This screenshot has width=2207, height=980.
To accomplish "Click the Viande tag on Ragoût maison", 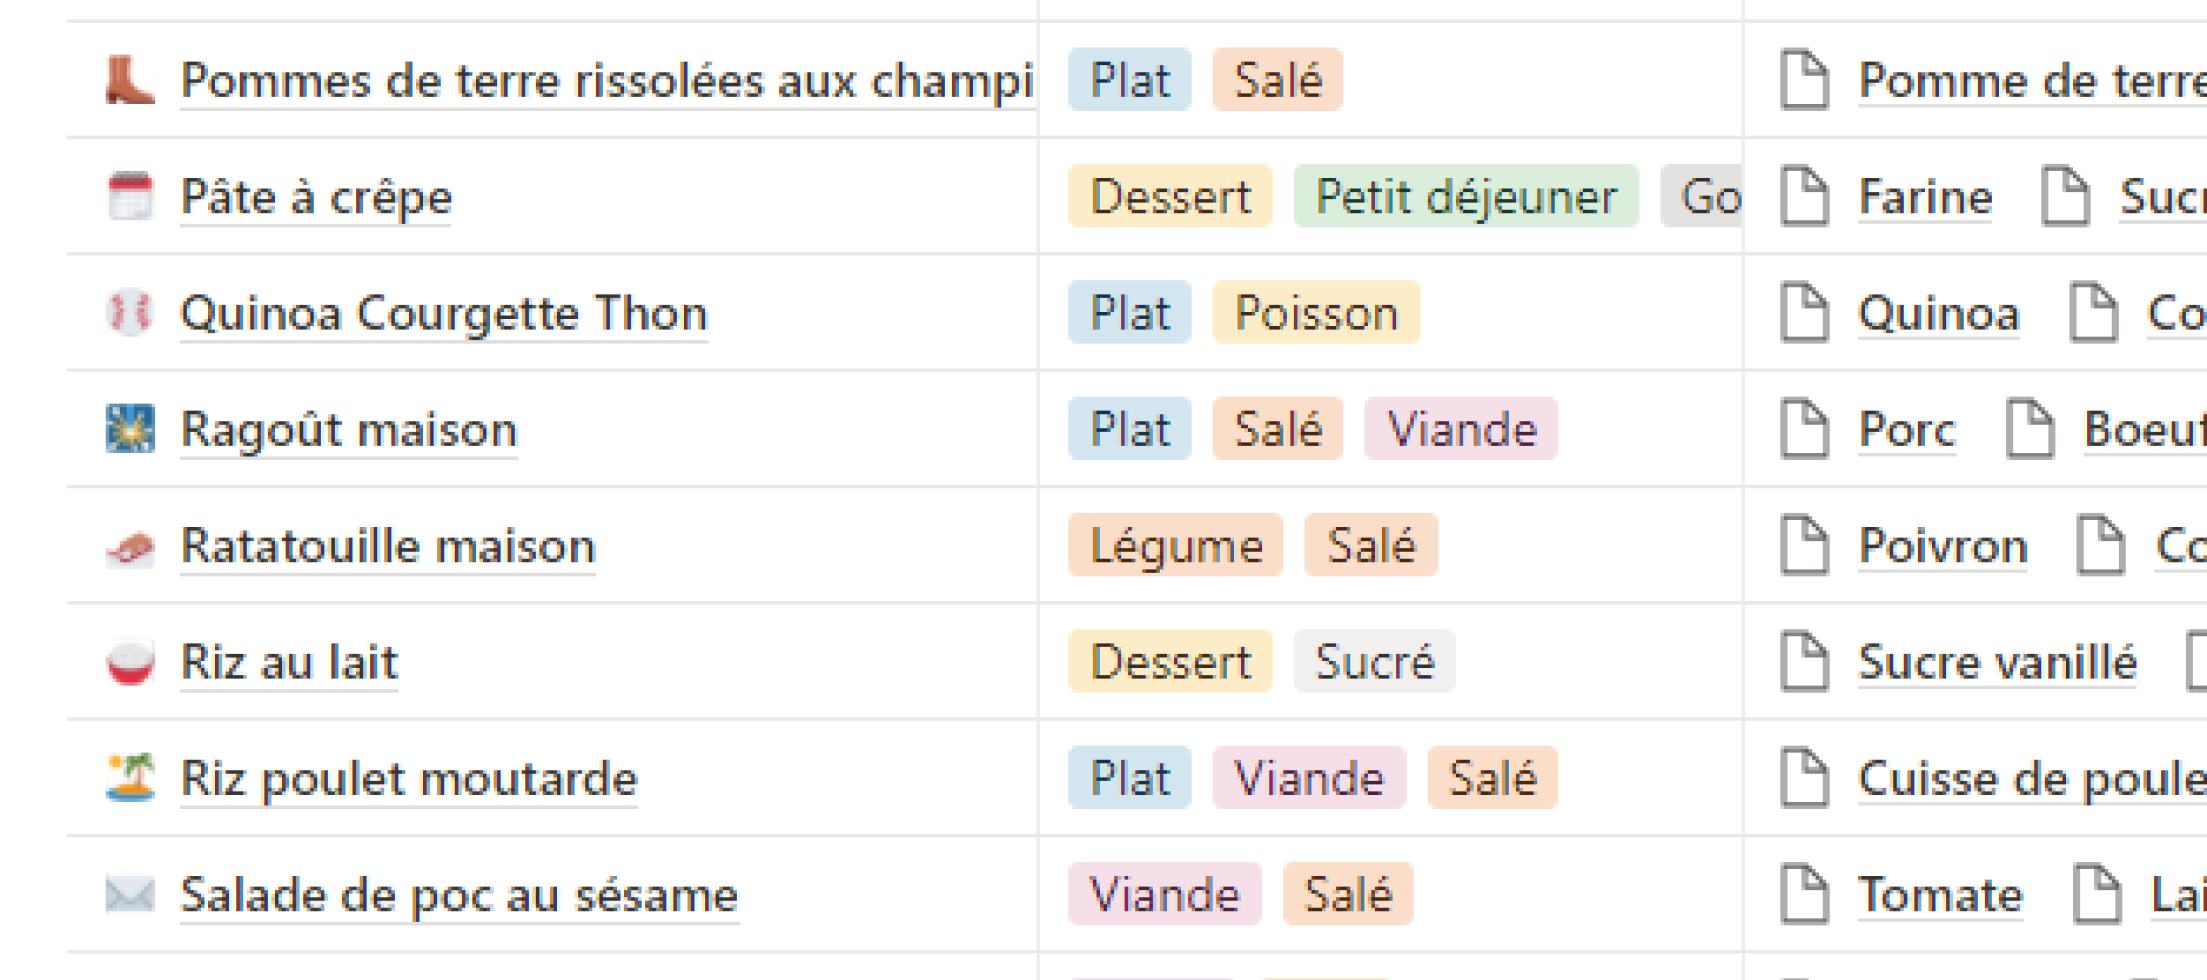I will (1461, 429).
